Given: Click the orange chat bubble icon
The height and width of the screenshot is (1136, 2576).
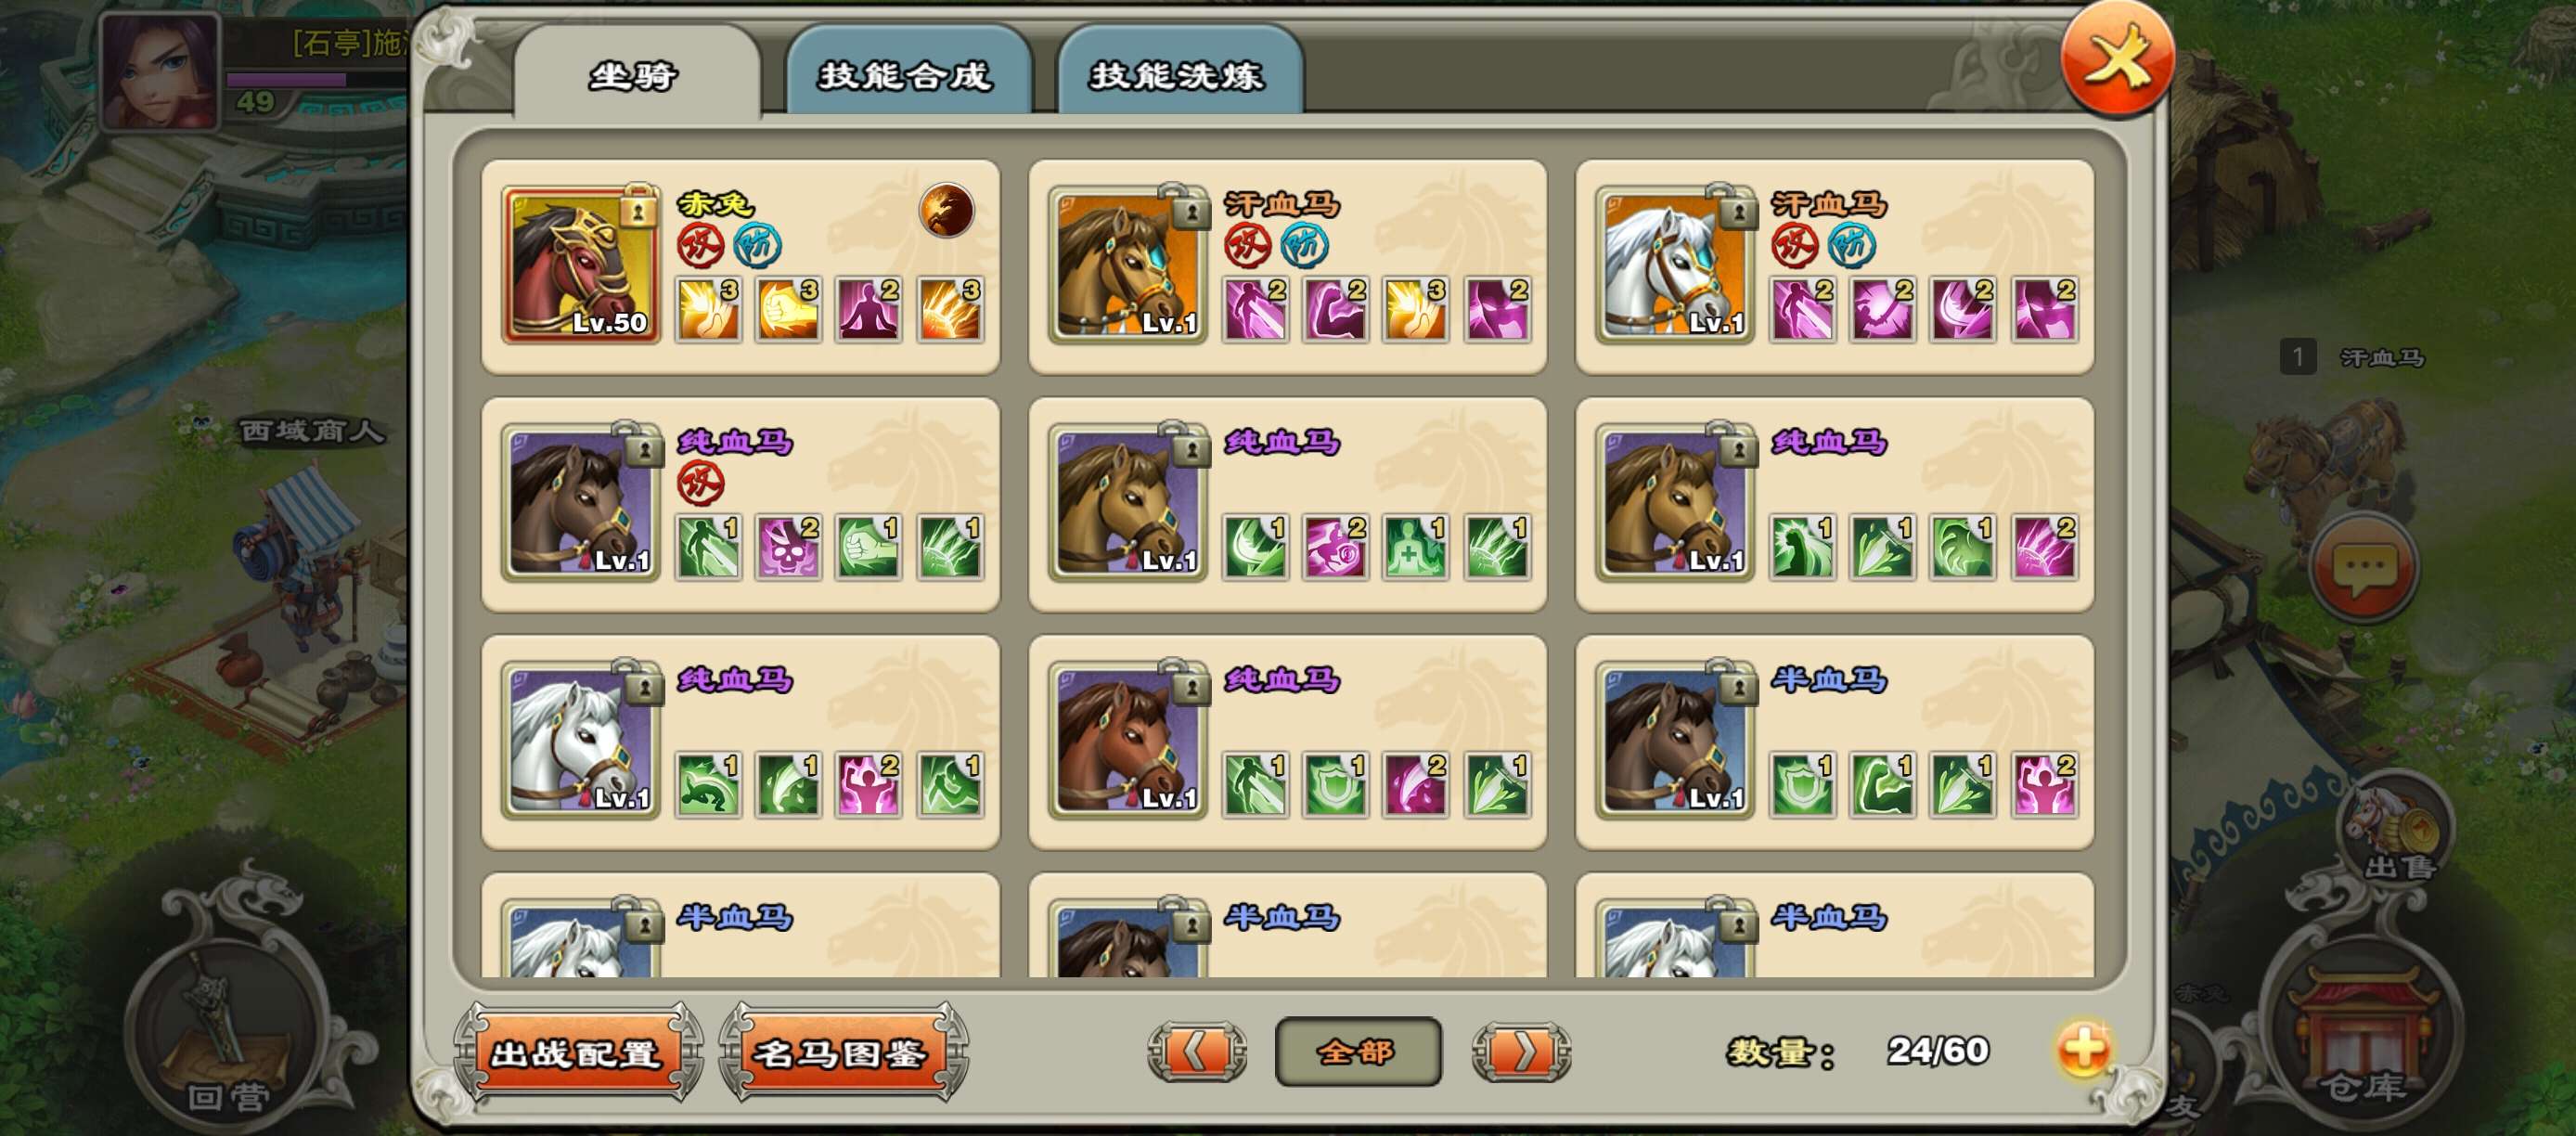Looking at the screenshot, I should pyautogui.click(x=2364, y=568).
